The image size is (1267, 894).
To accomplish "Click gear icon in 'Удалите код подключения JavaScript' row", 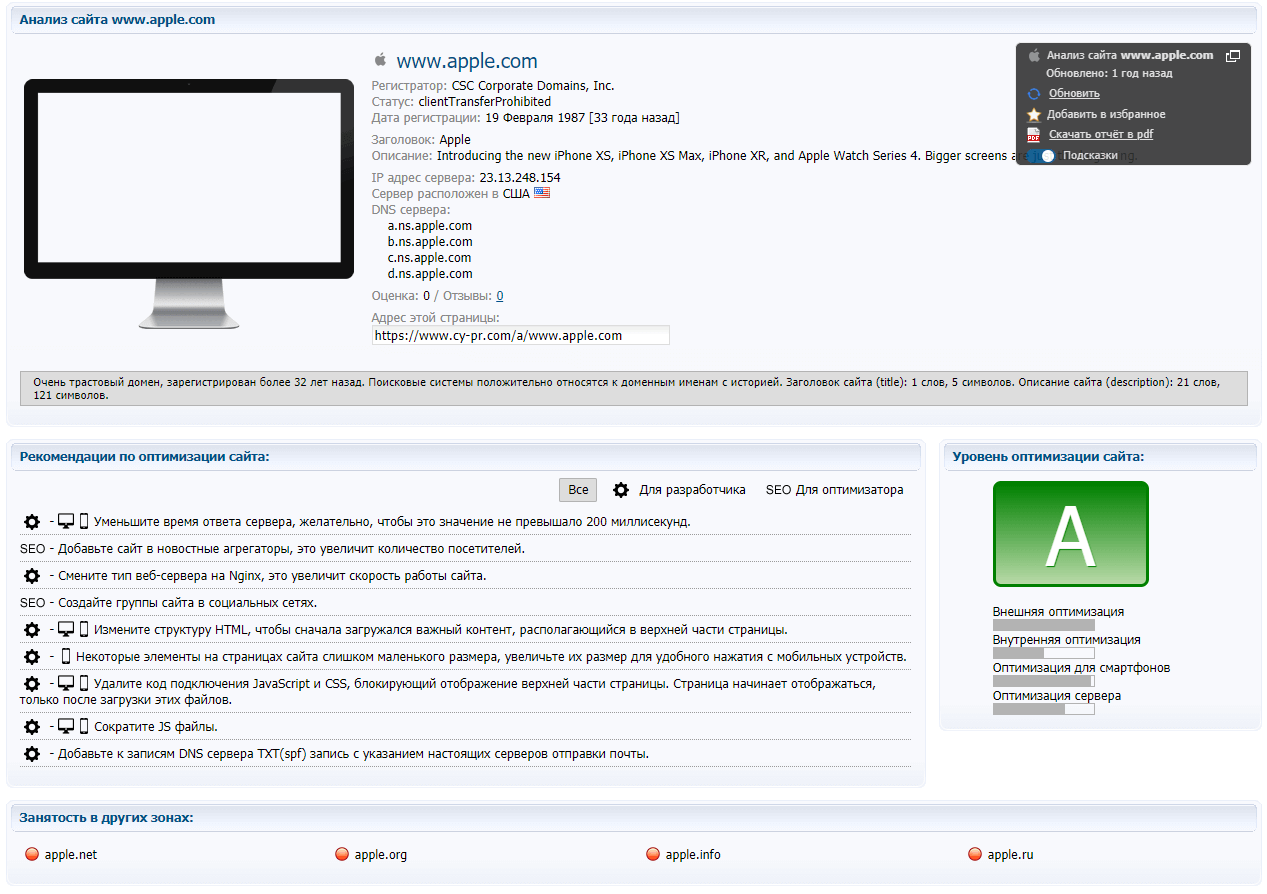I will pos(32,684).
